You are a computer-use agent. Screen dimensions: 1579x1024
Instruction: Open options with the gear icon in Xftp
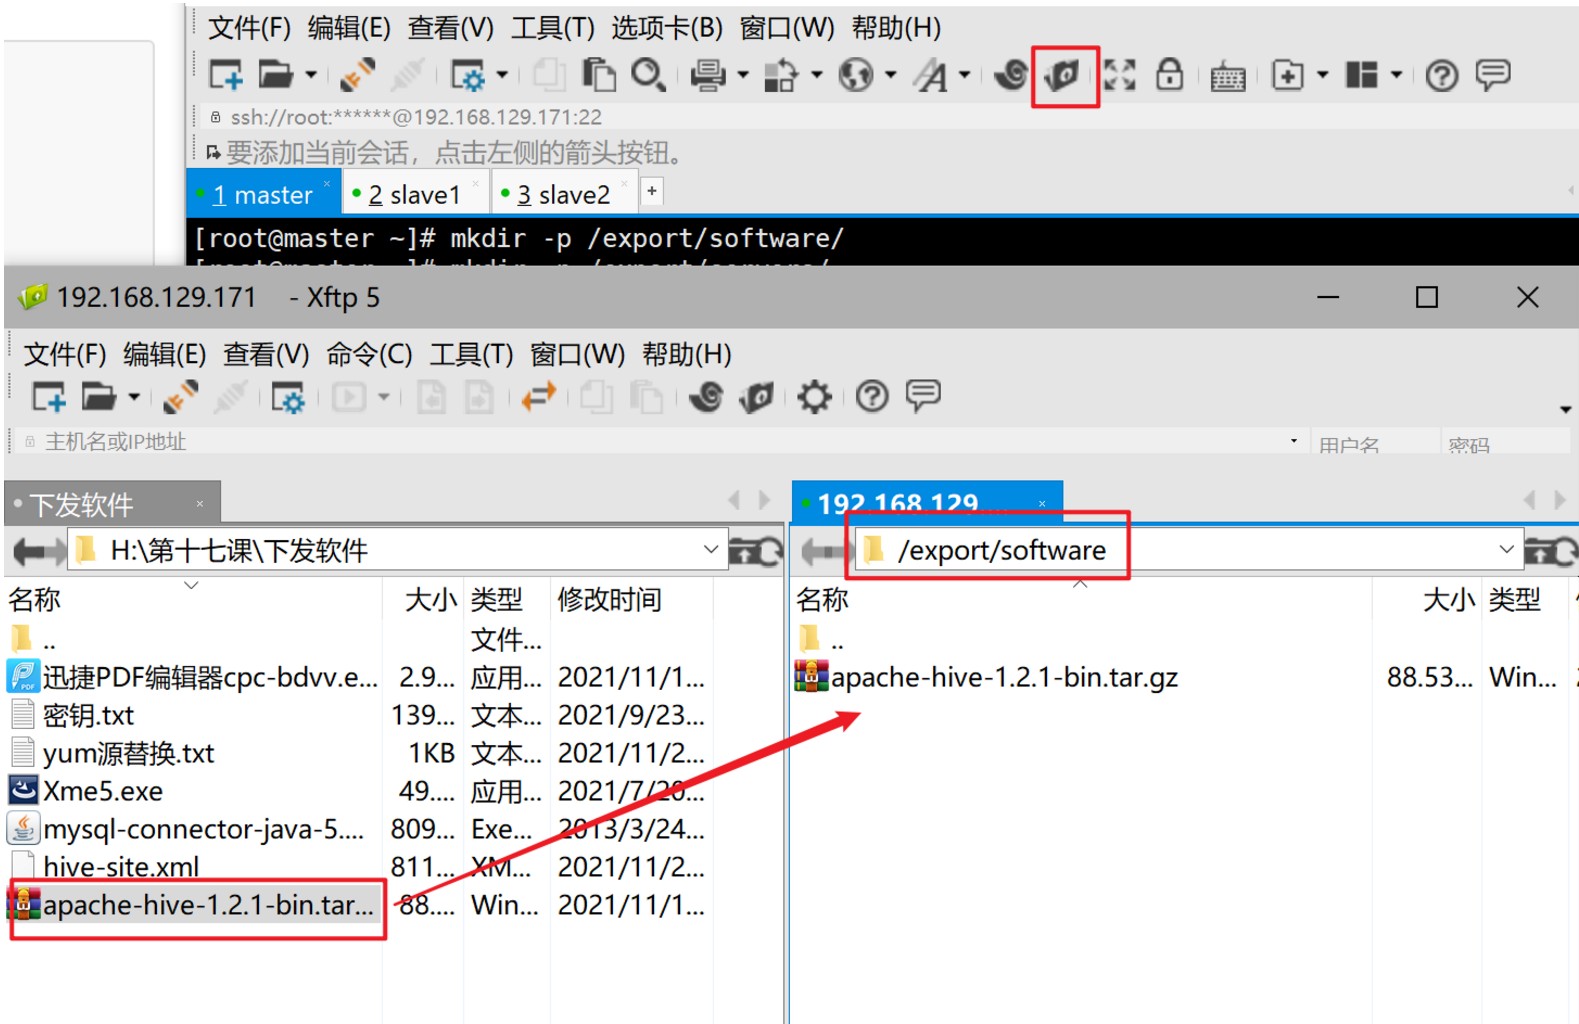tap(814, 397)
